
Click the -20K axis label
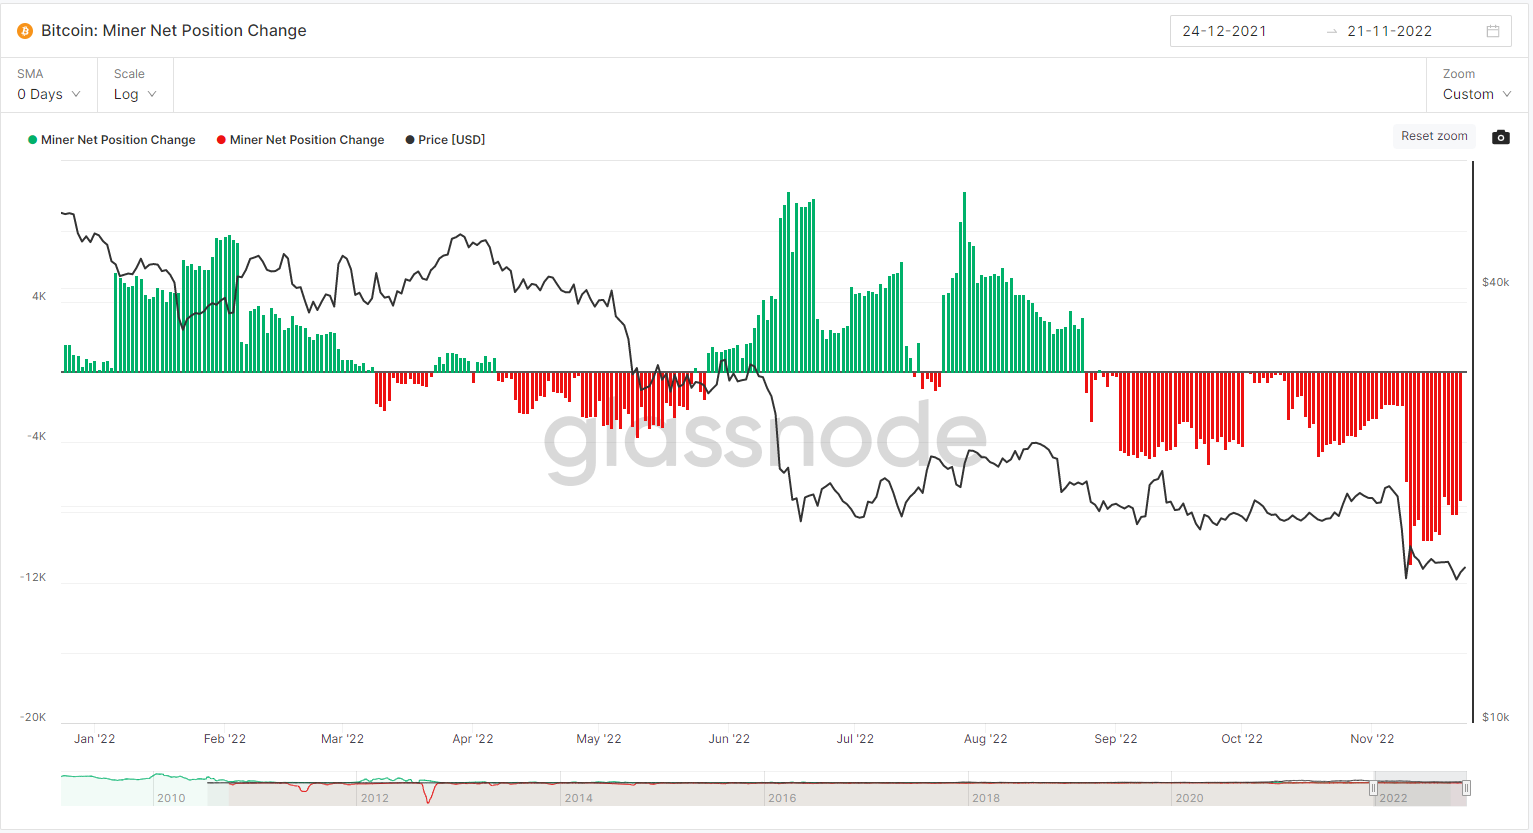33,718
